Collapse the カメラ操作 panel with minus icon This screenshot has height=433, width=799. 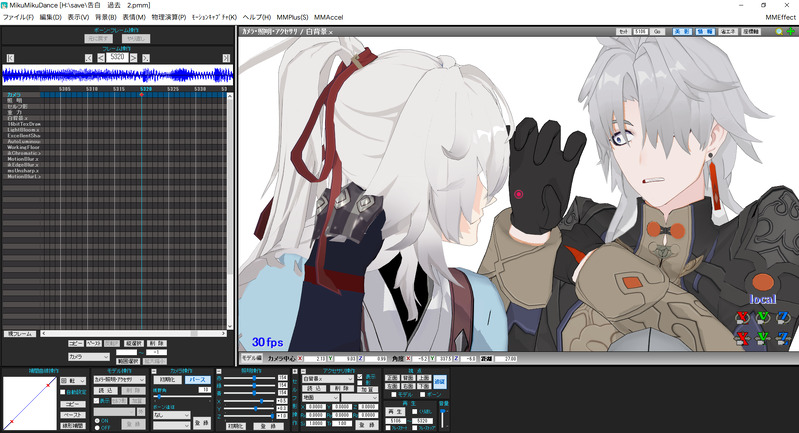(x=154, y=372)
